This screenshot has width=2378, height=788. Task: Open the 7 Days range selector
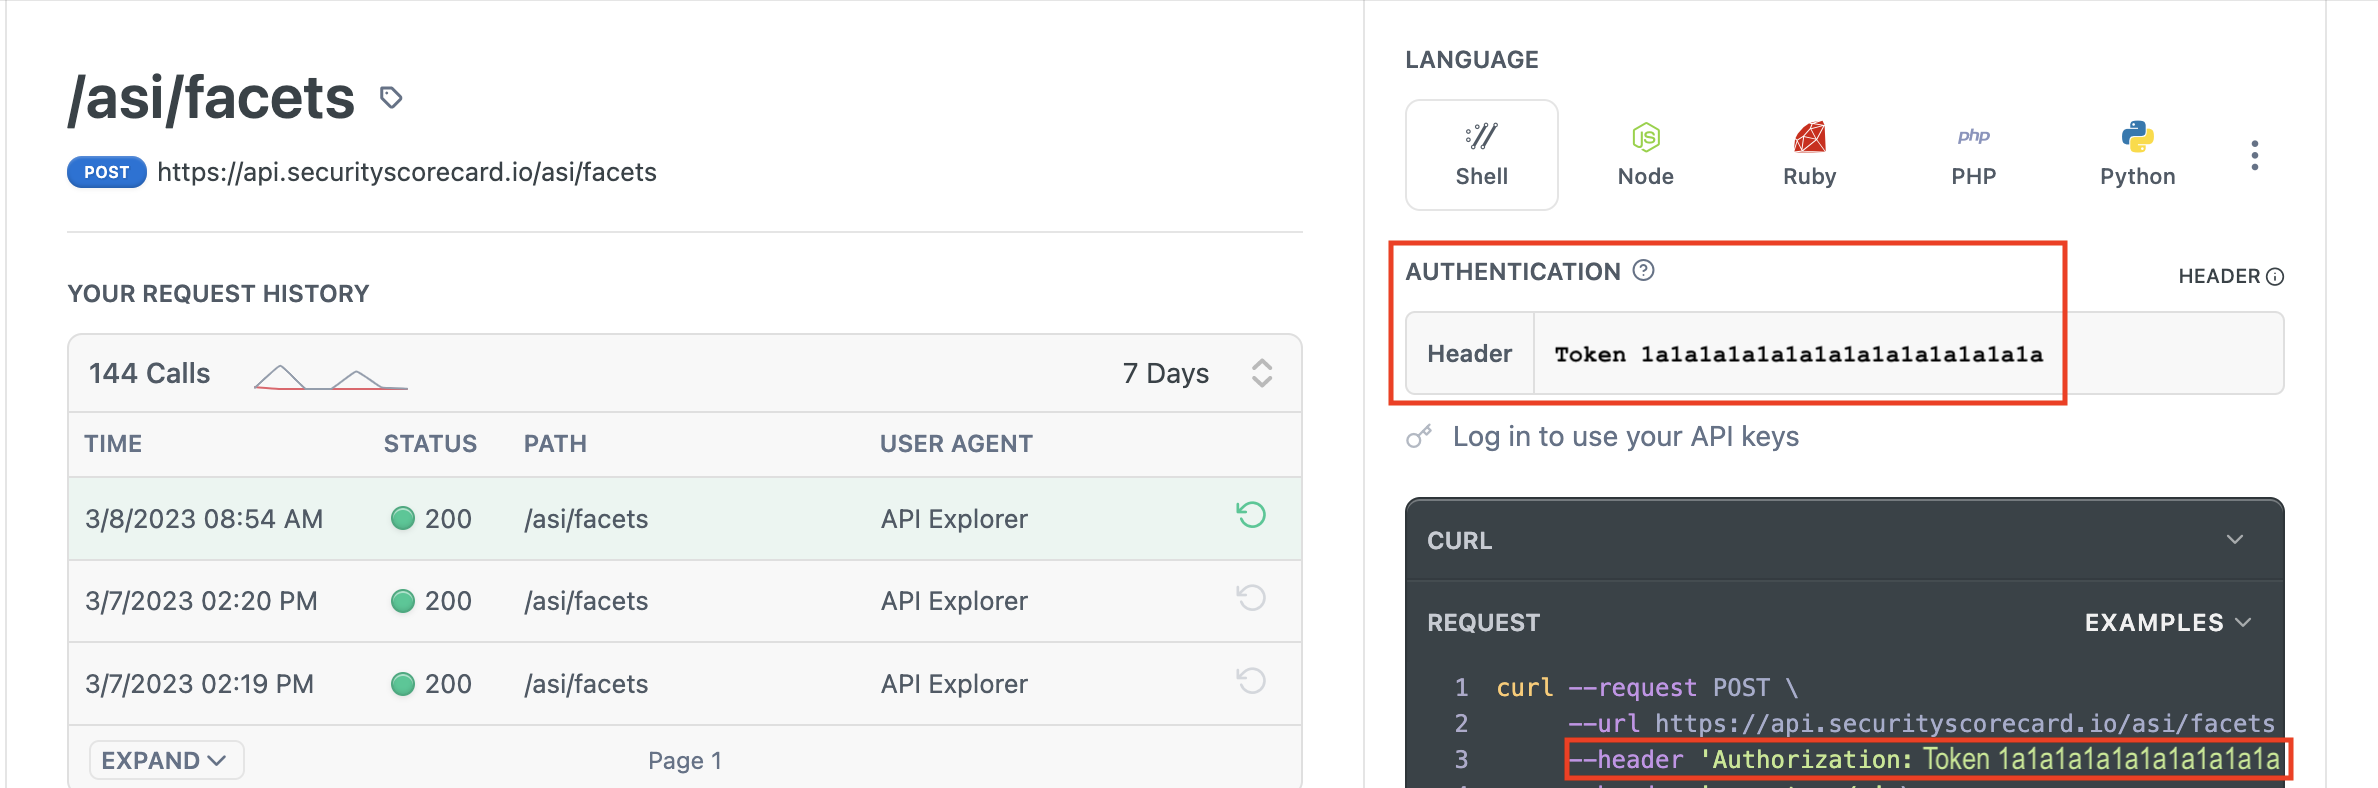pos(1198,373)
